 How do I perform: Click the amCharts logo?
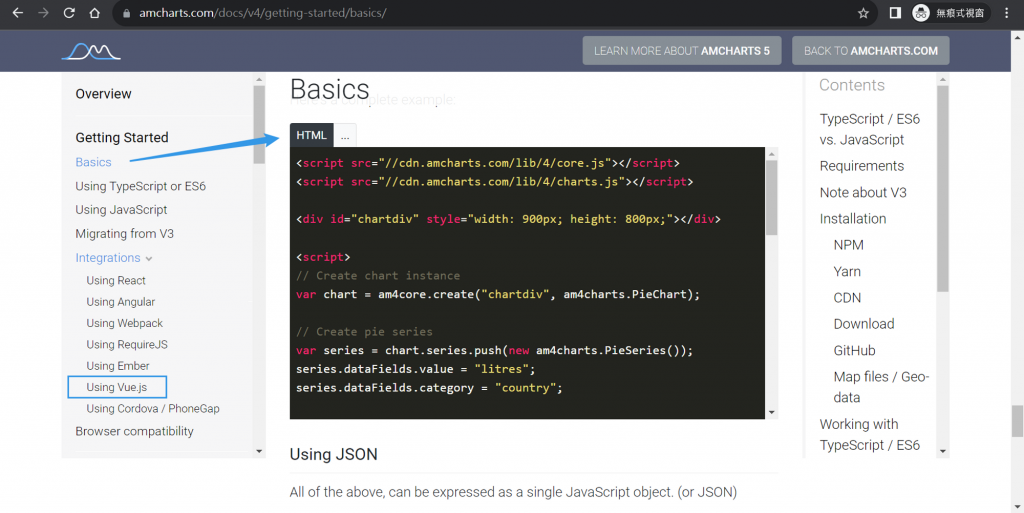(91, 51)
